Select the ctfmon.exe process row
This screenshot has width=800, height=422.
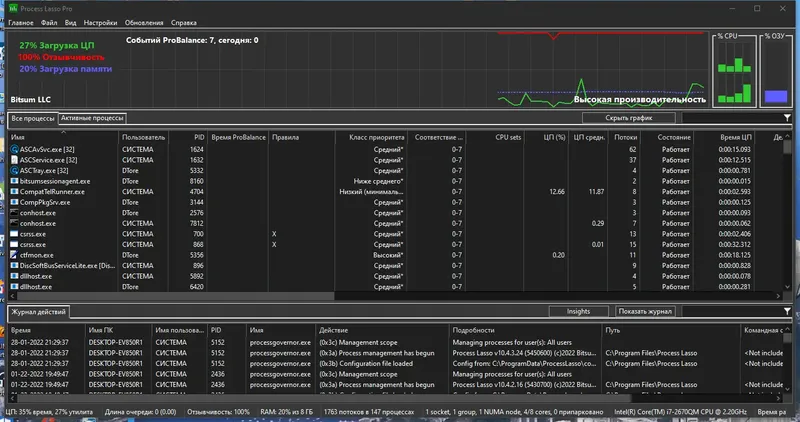pyautogui.click(x=395, y=255)
